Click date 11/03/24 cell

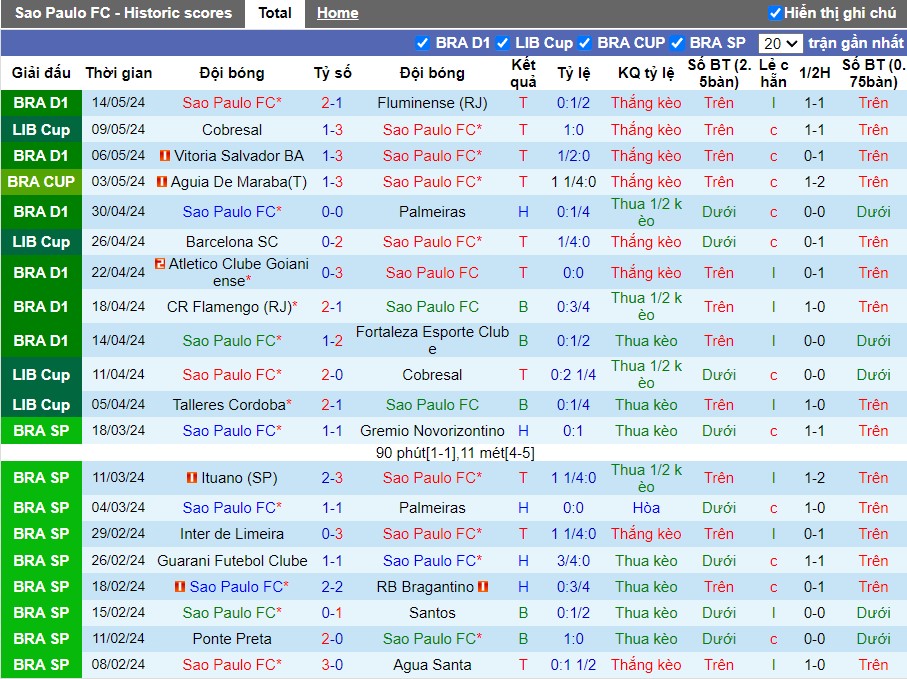119,478
